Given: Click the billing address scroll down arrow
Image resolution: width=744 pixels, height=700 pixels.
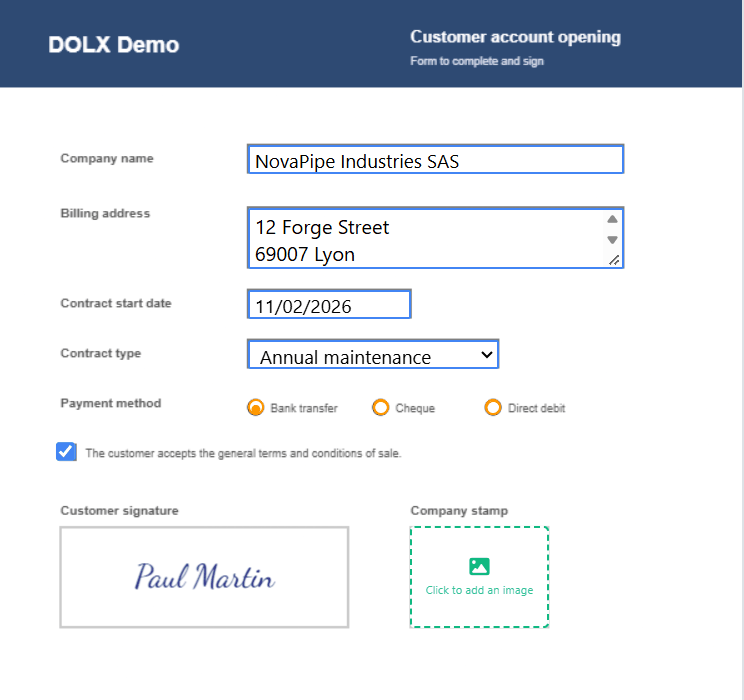Looking at the screenshot, I should (612, 240).
